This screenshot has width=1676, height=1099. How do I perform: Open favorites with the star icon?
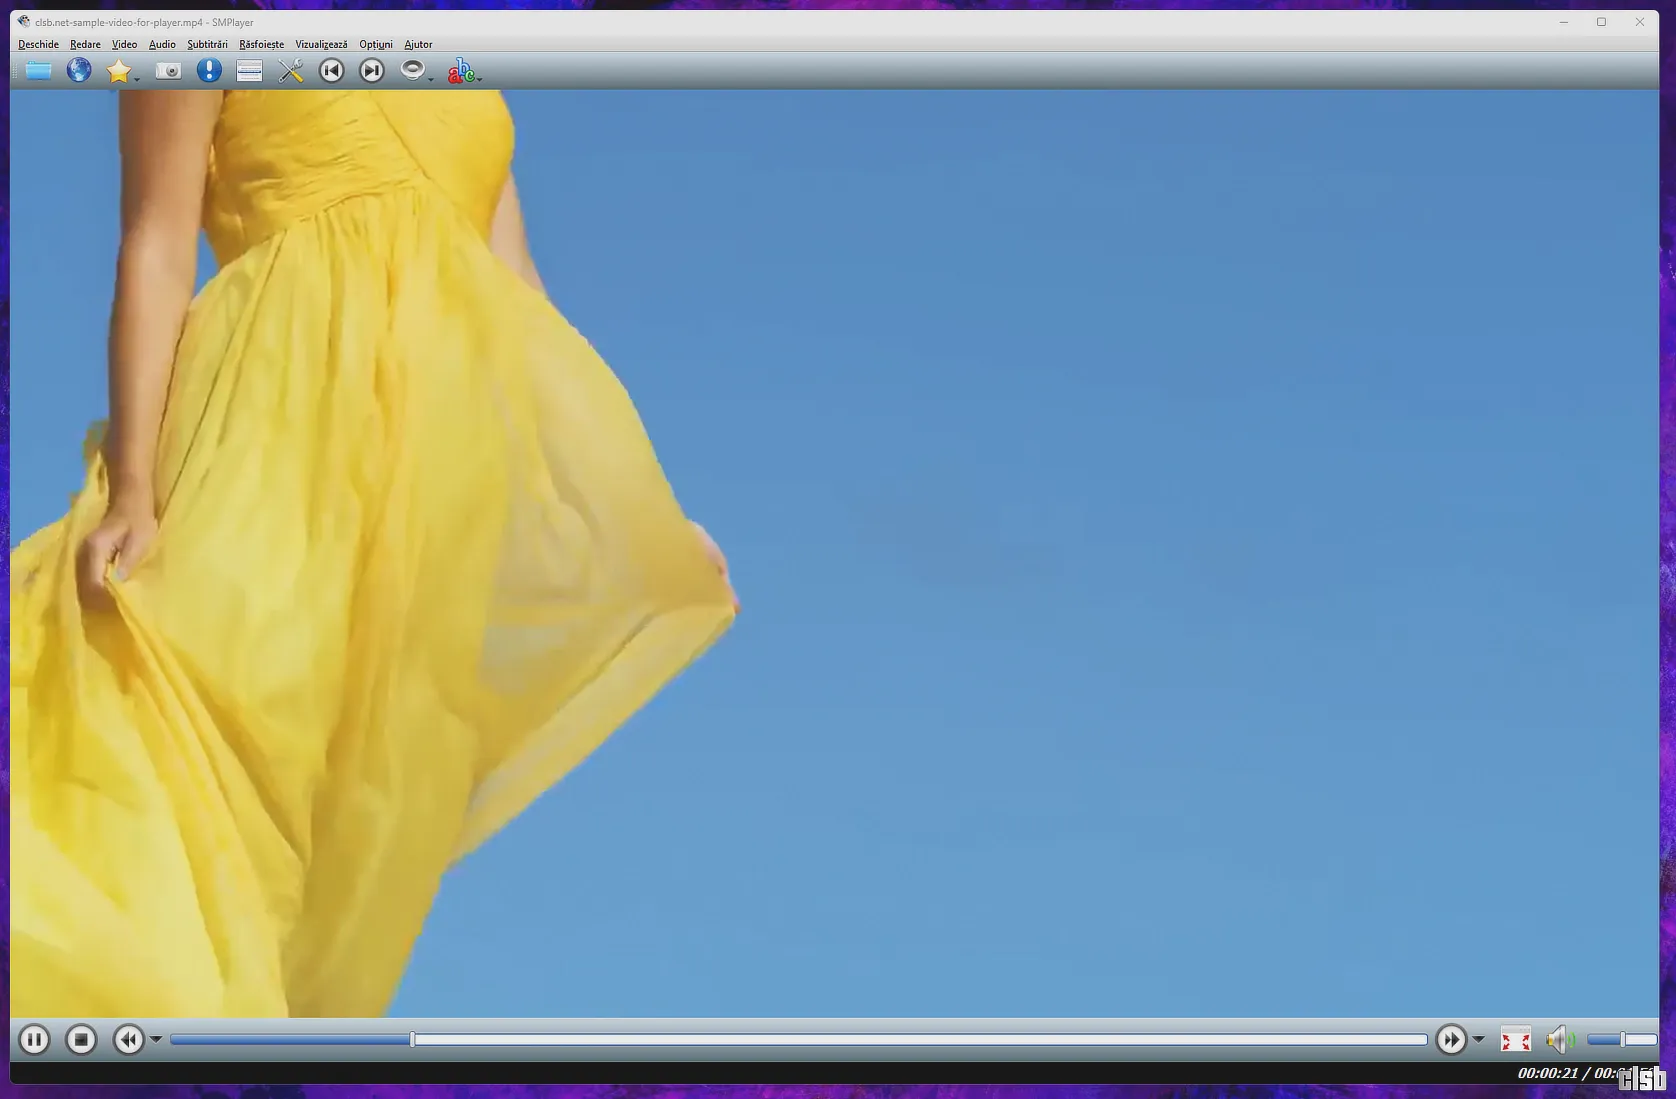click(x=119, y=70)
